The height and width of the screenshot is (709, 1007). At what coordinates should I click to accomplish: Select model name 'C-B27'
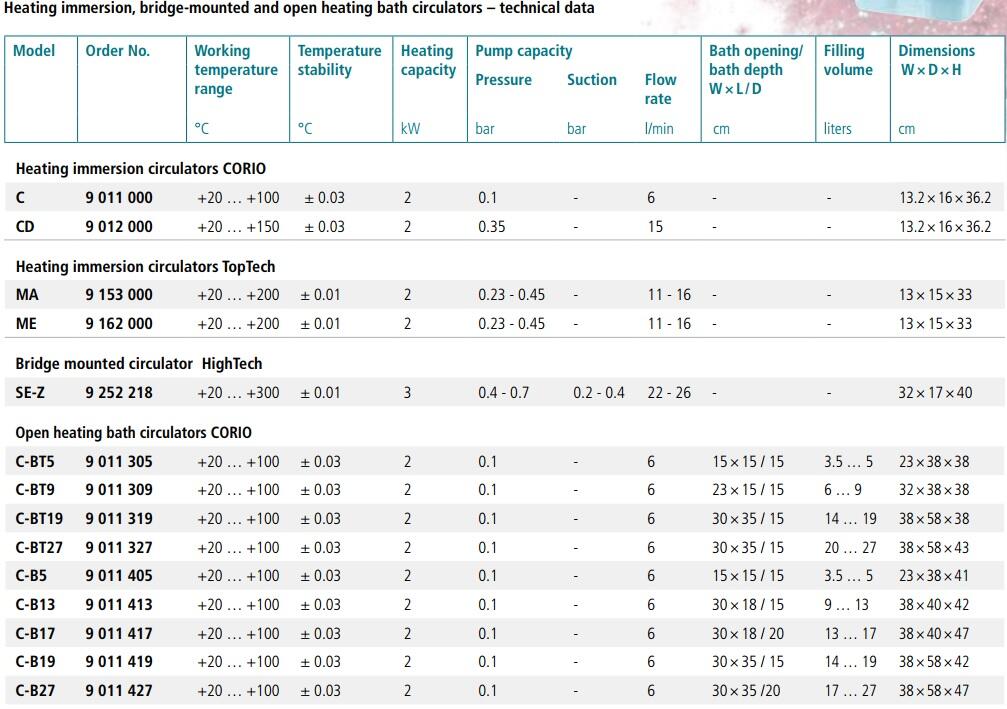[35, 691]
